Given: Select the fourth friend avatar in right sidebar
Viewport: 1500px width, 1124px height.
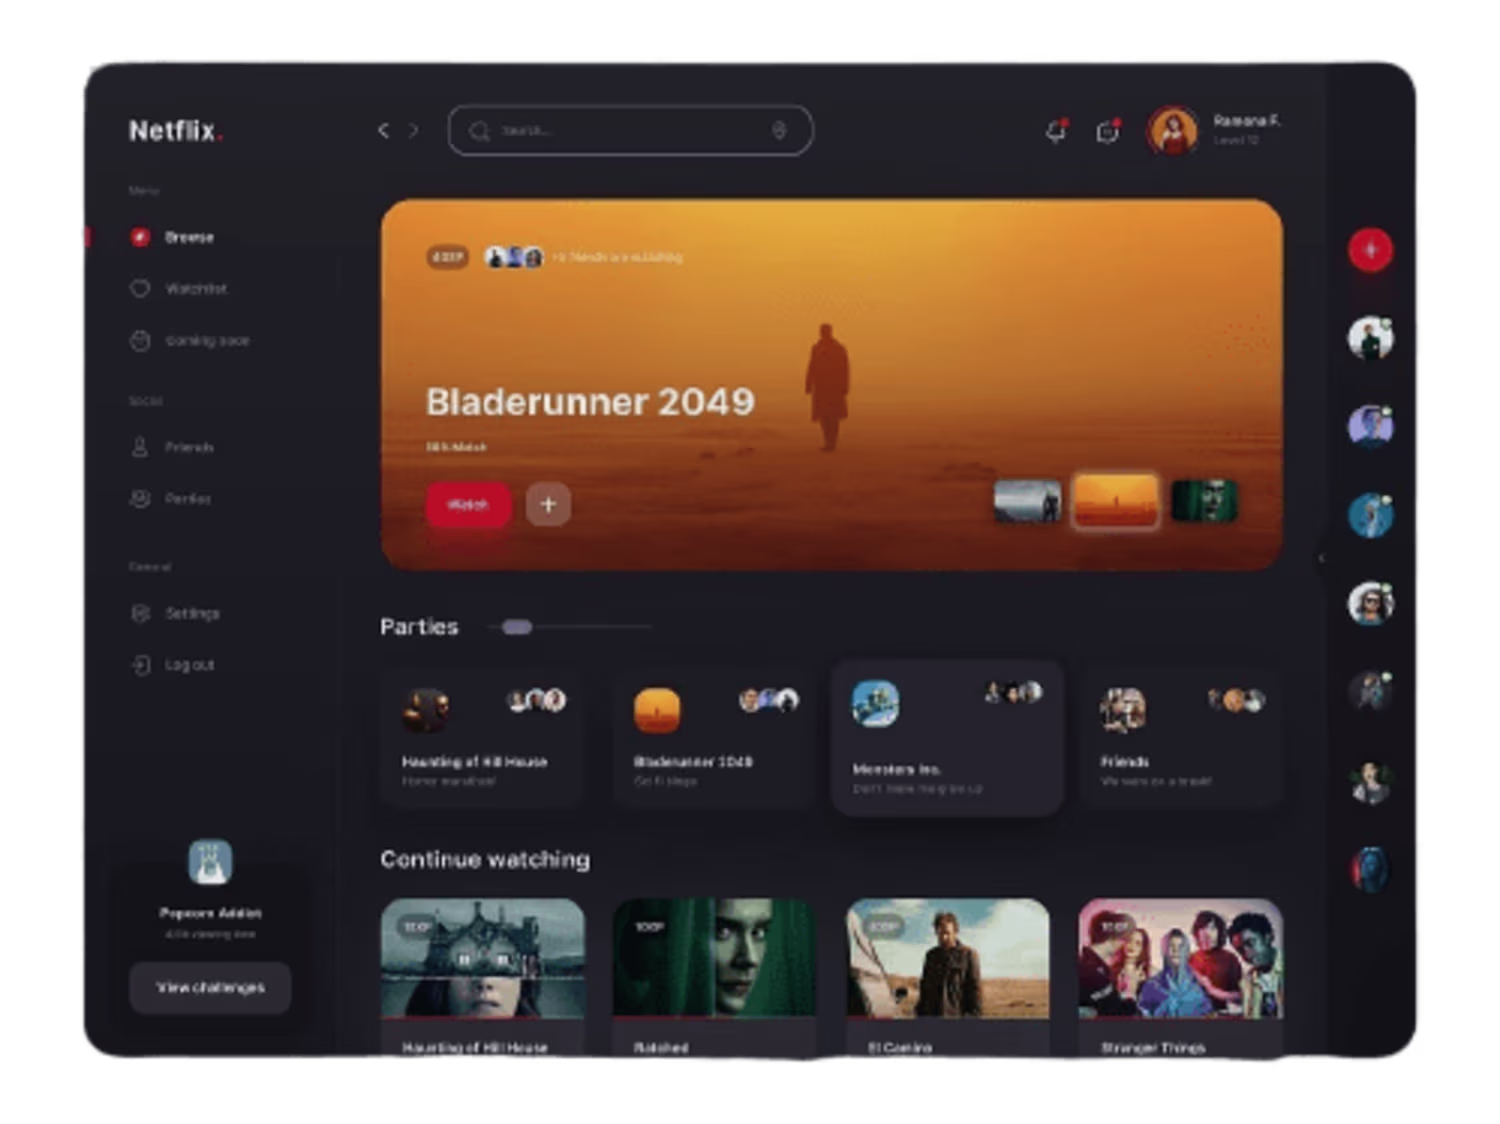Looking at the screenshot, I should tap(1370, 603).
